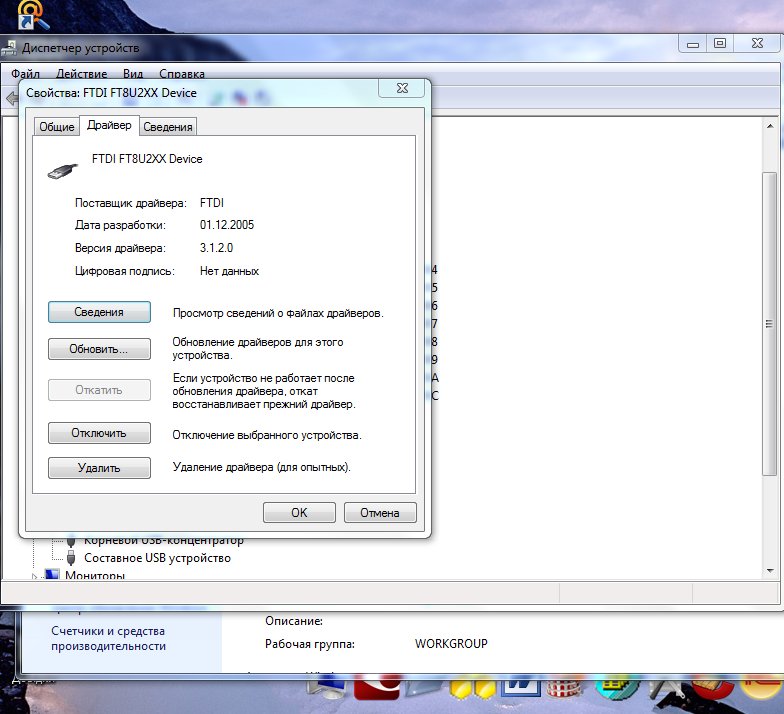Open the Действие menu
784x714 pixels.
(x=82, y=74)
